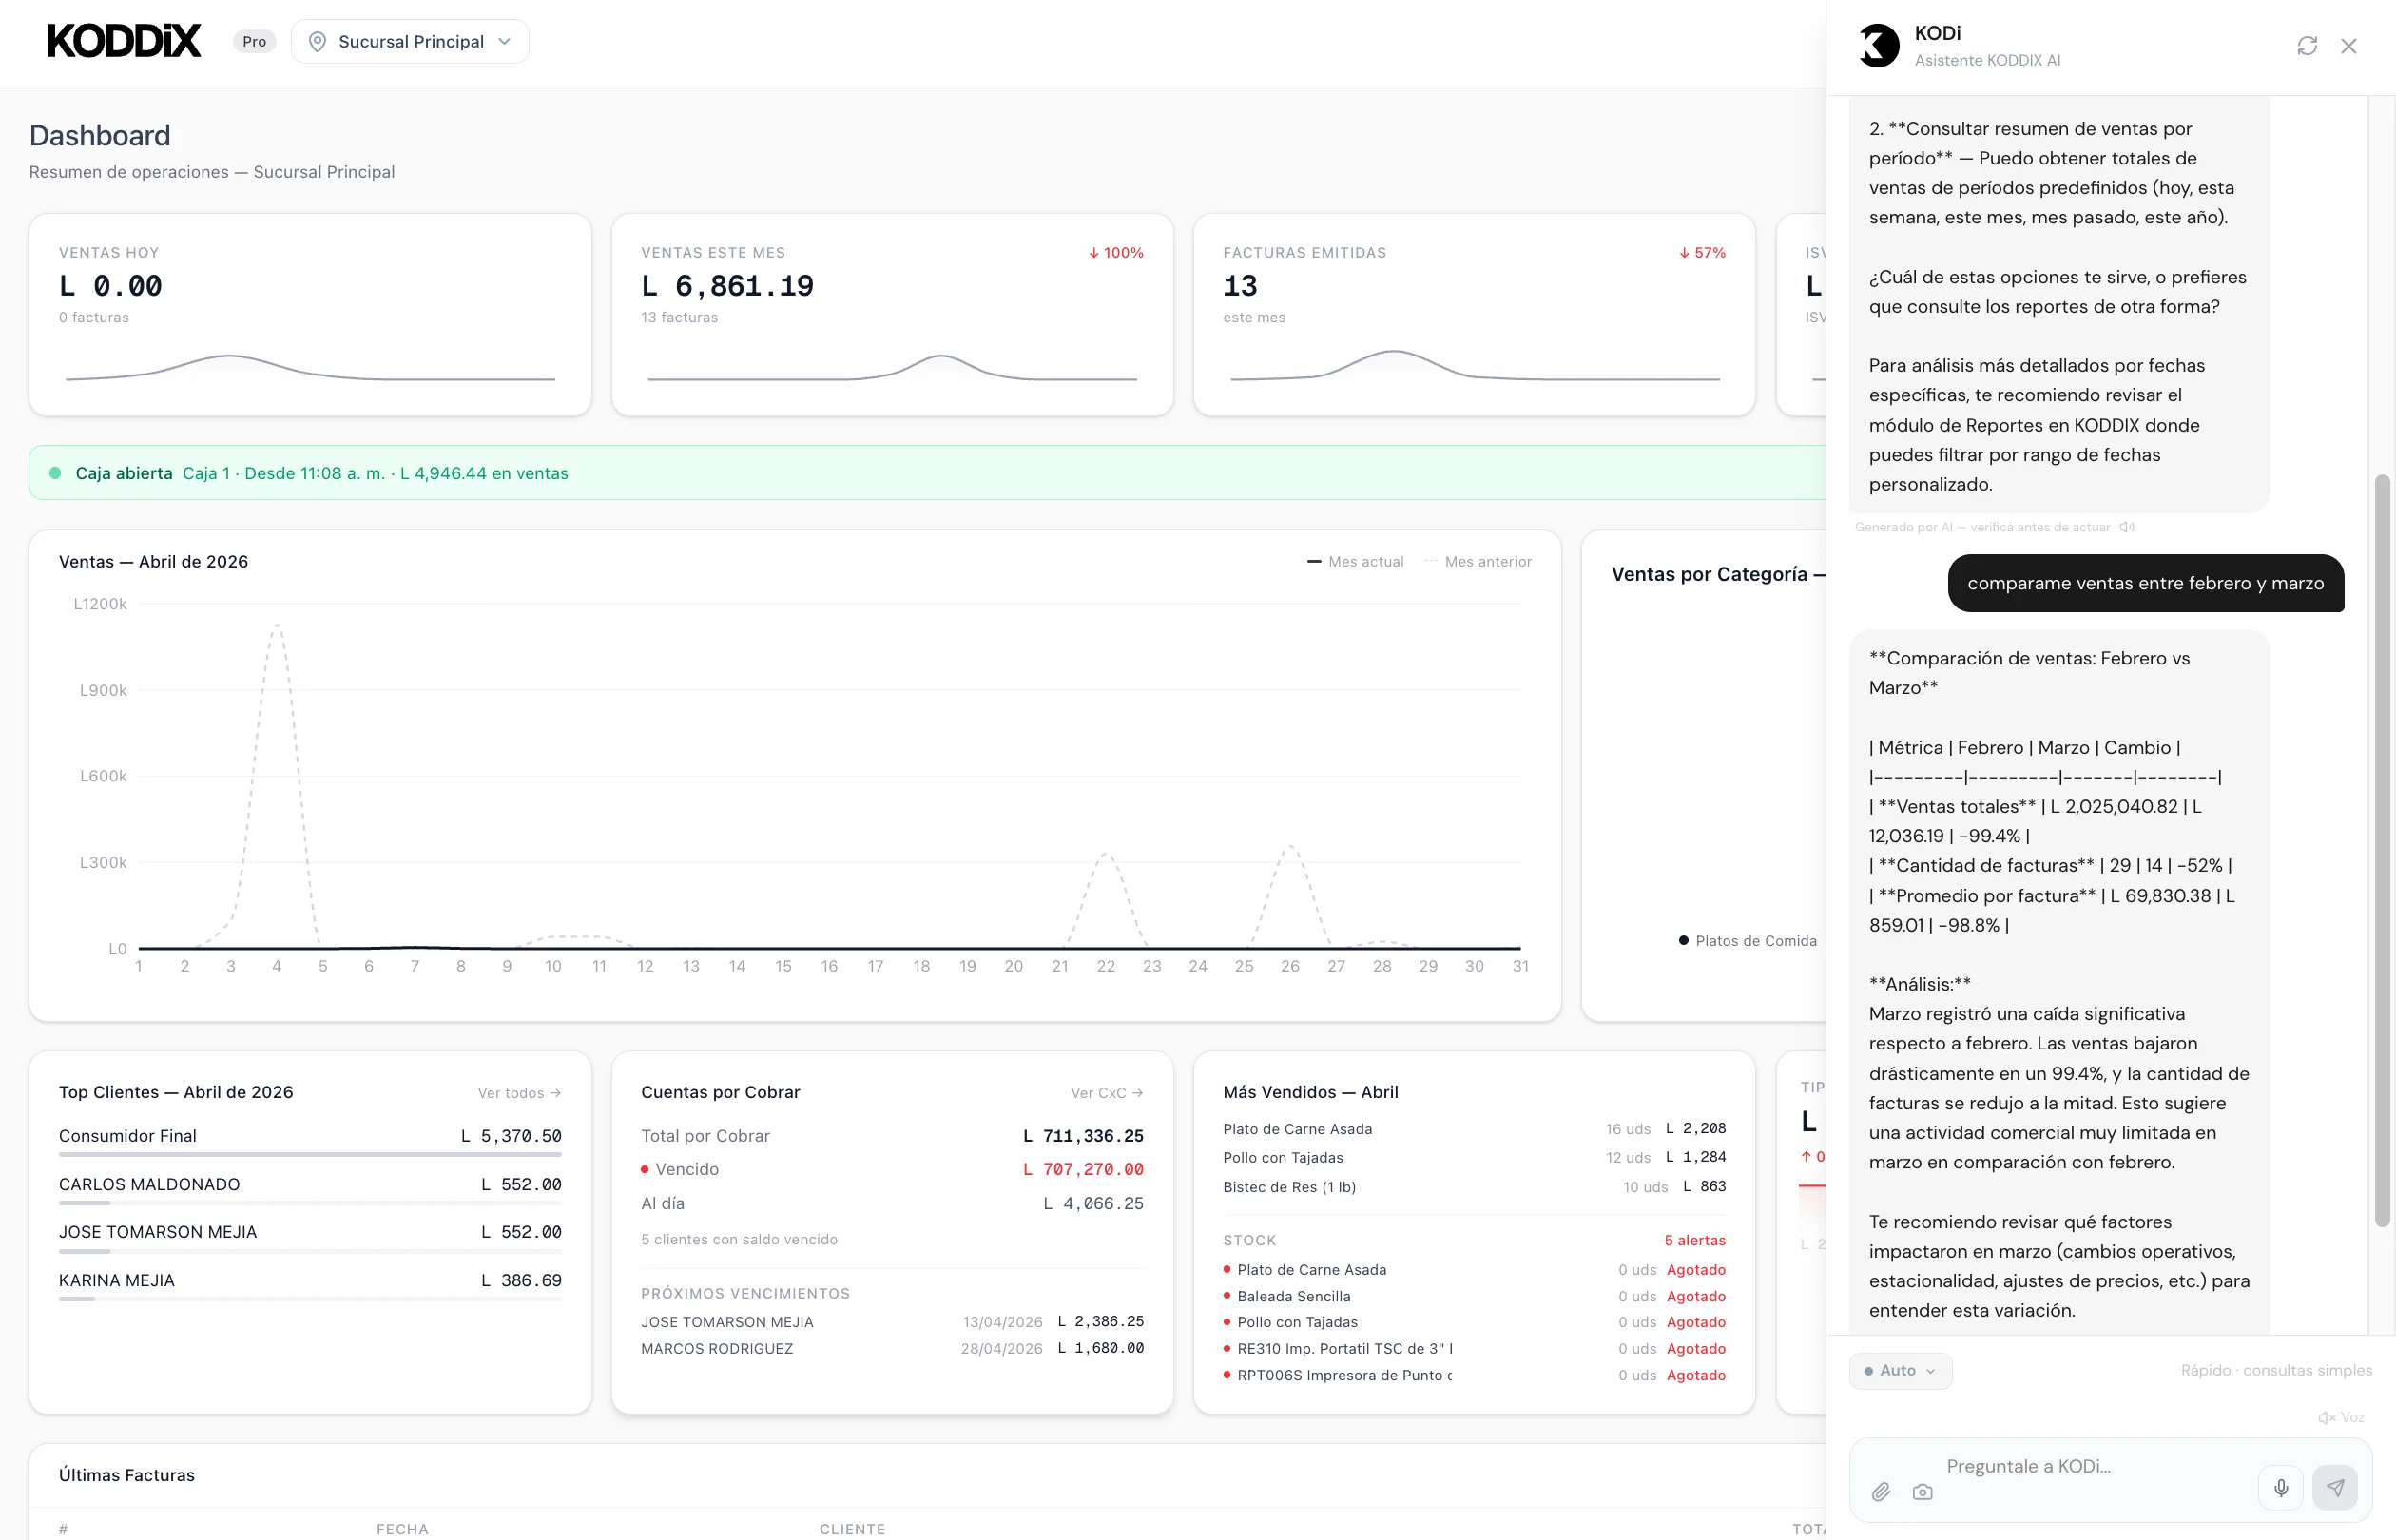The width and height of the screenshot is (2396, 1540).
Task: Click the paper plane send icon
Action: click(2334, 1487)
